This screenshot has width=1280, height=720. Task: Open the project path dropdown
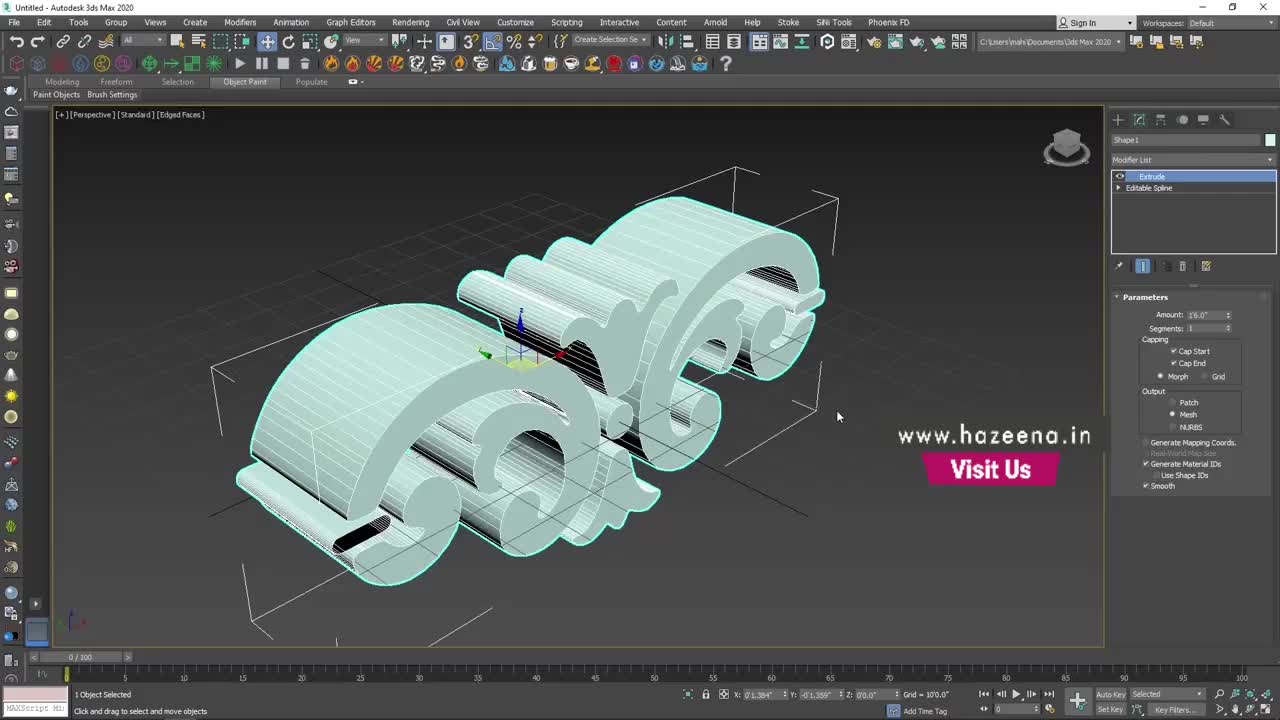(1050, 42)
